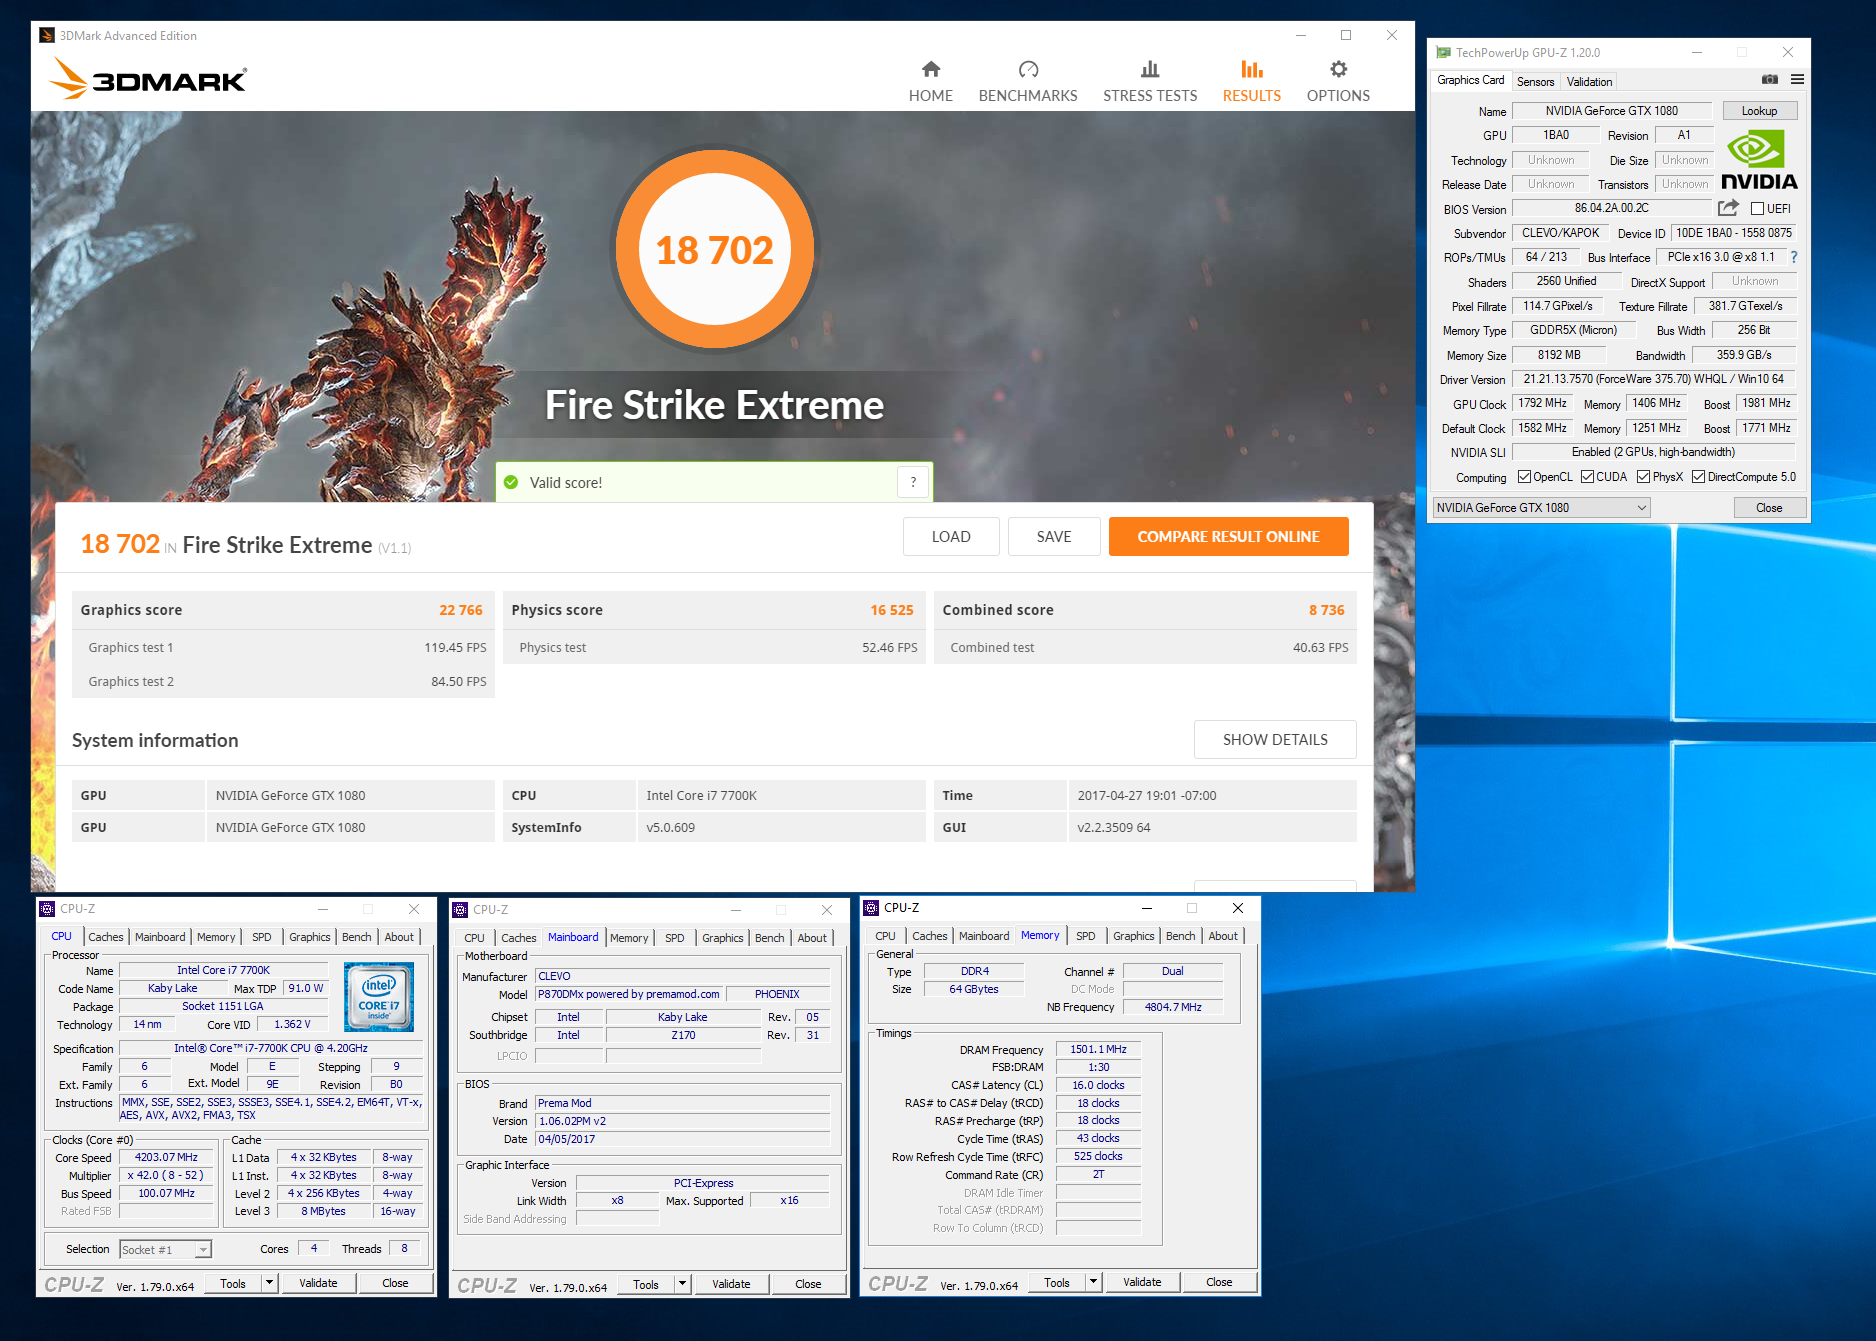Click the motherboard model P870DMx field in CPU-Z
This screenshot has height=1341, width=1876.
[x=629, y=994]
